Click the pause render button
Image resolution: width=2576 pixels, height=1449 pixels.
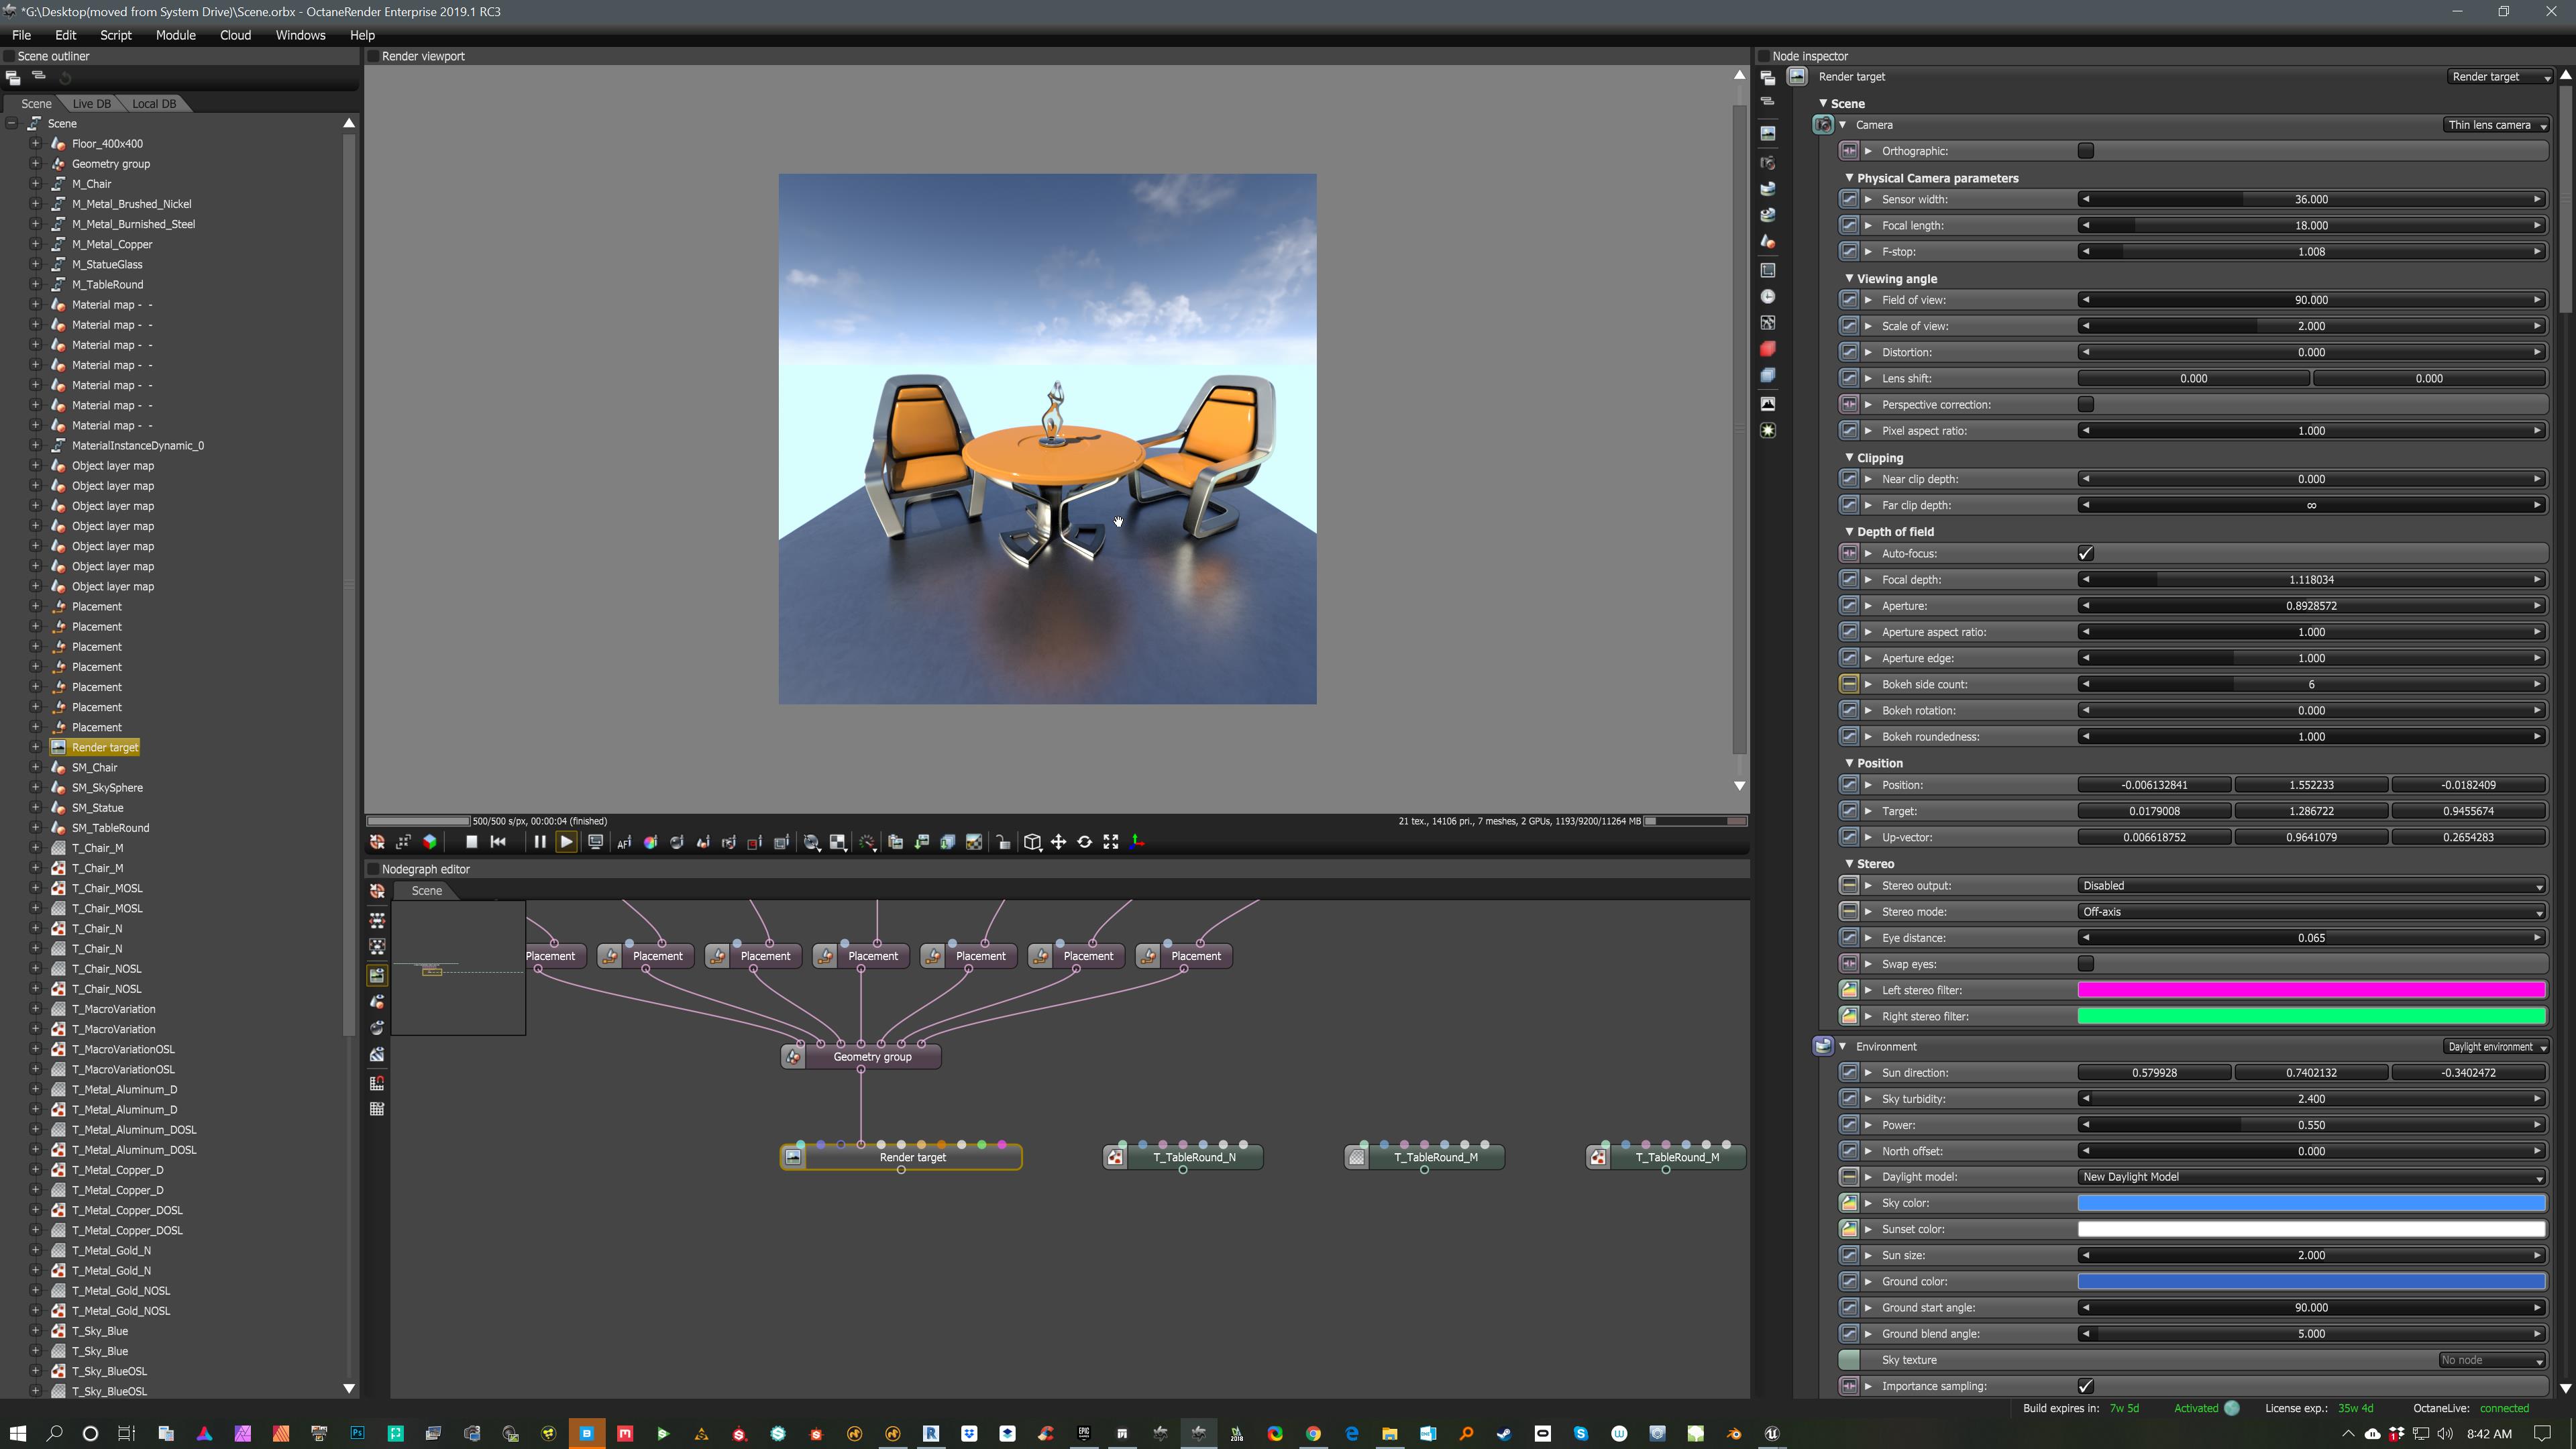[539, 842]
